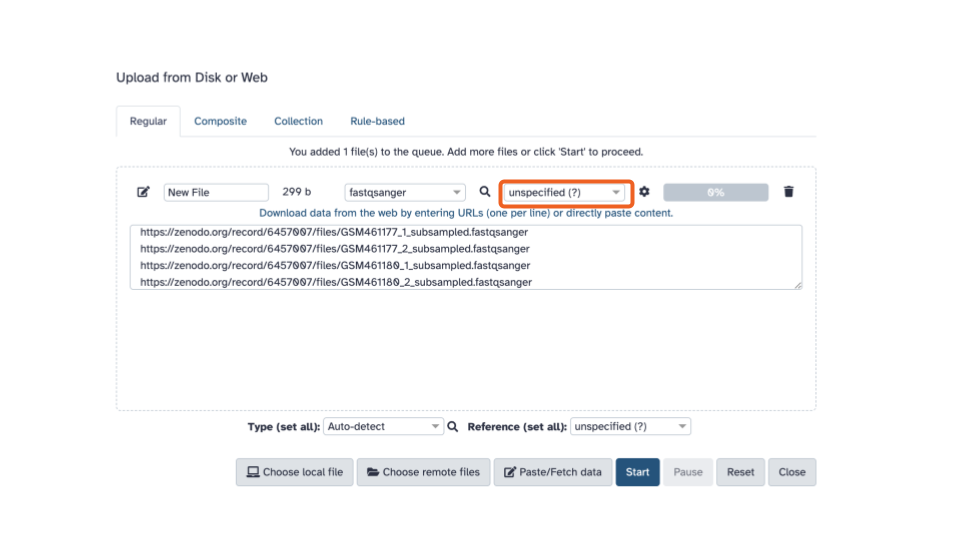Image resolution: width=960 pixels, height=540 pixels.
Task: Select the Rule-based tab
Action: tap(377, 121)
